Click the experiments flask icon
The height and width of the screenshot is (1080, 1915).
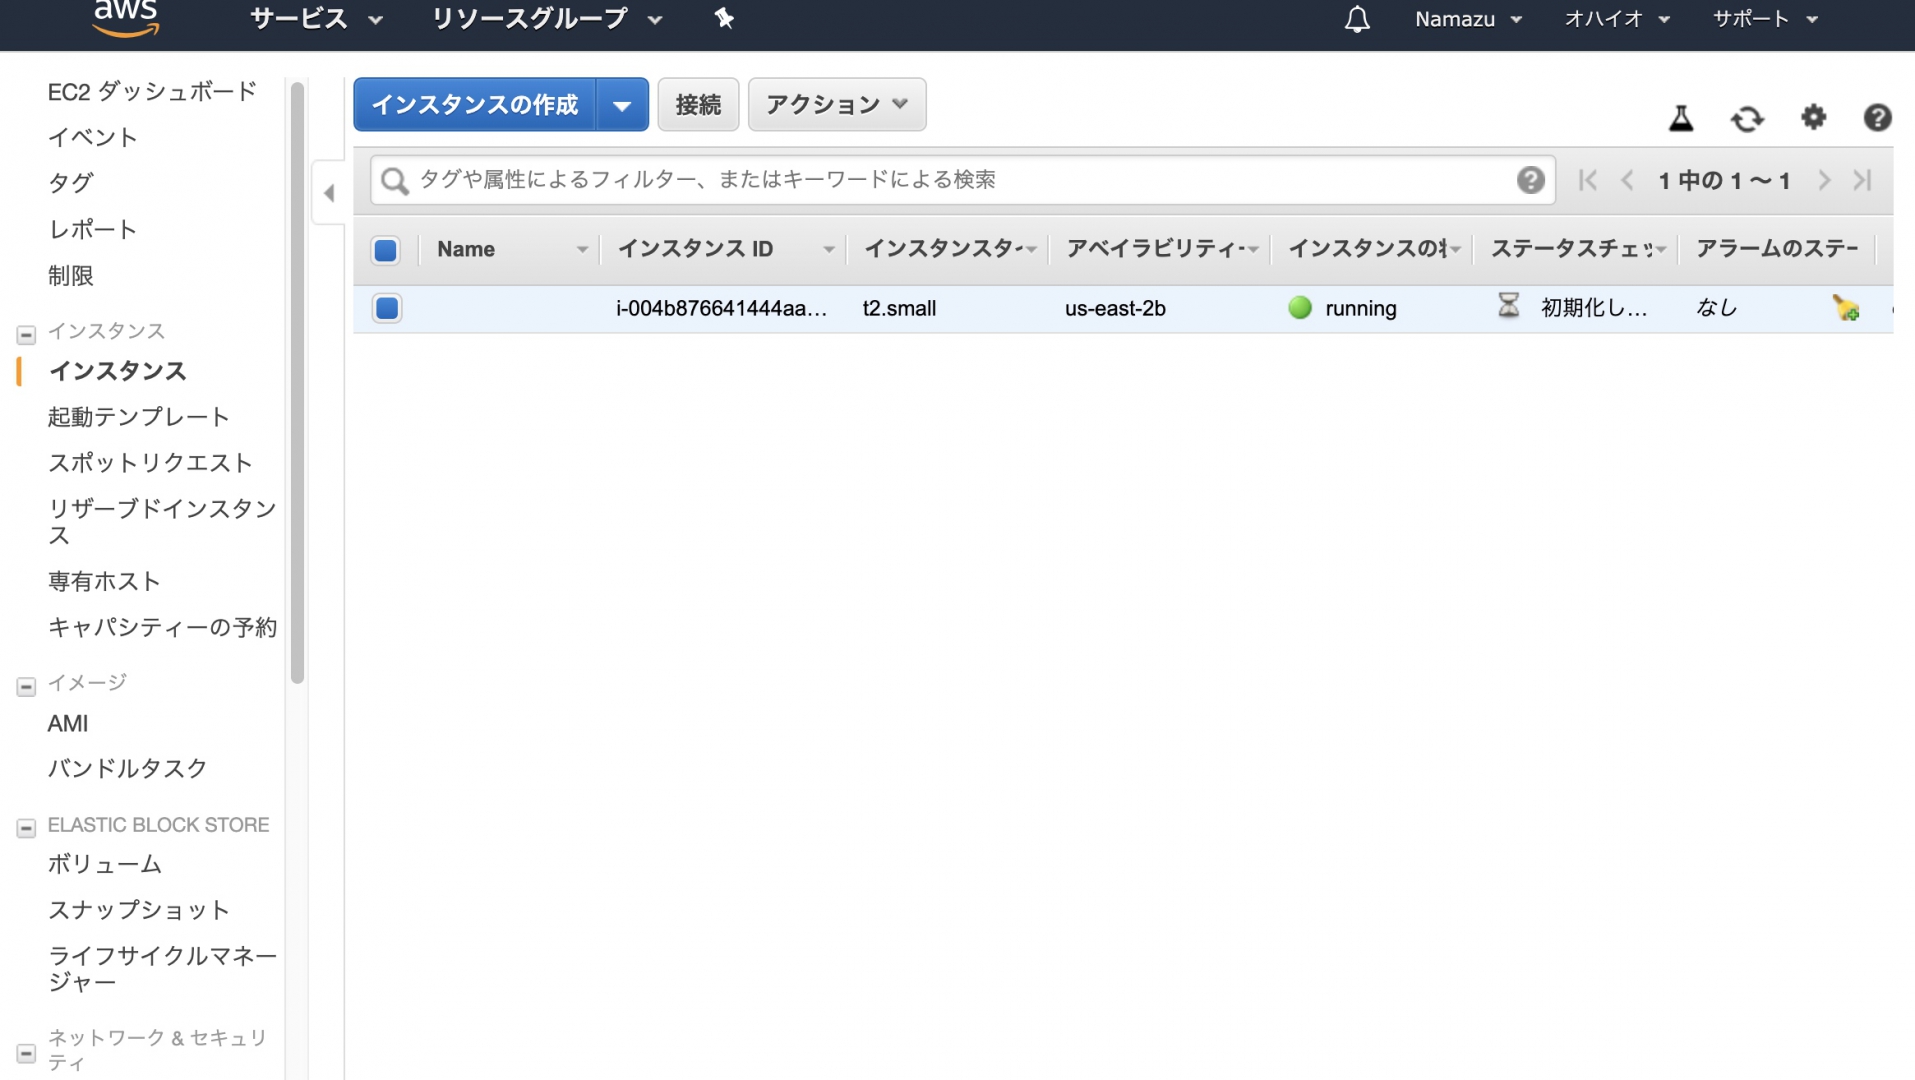pyautogui.click(x=1680, y=119)
